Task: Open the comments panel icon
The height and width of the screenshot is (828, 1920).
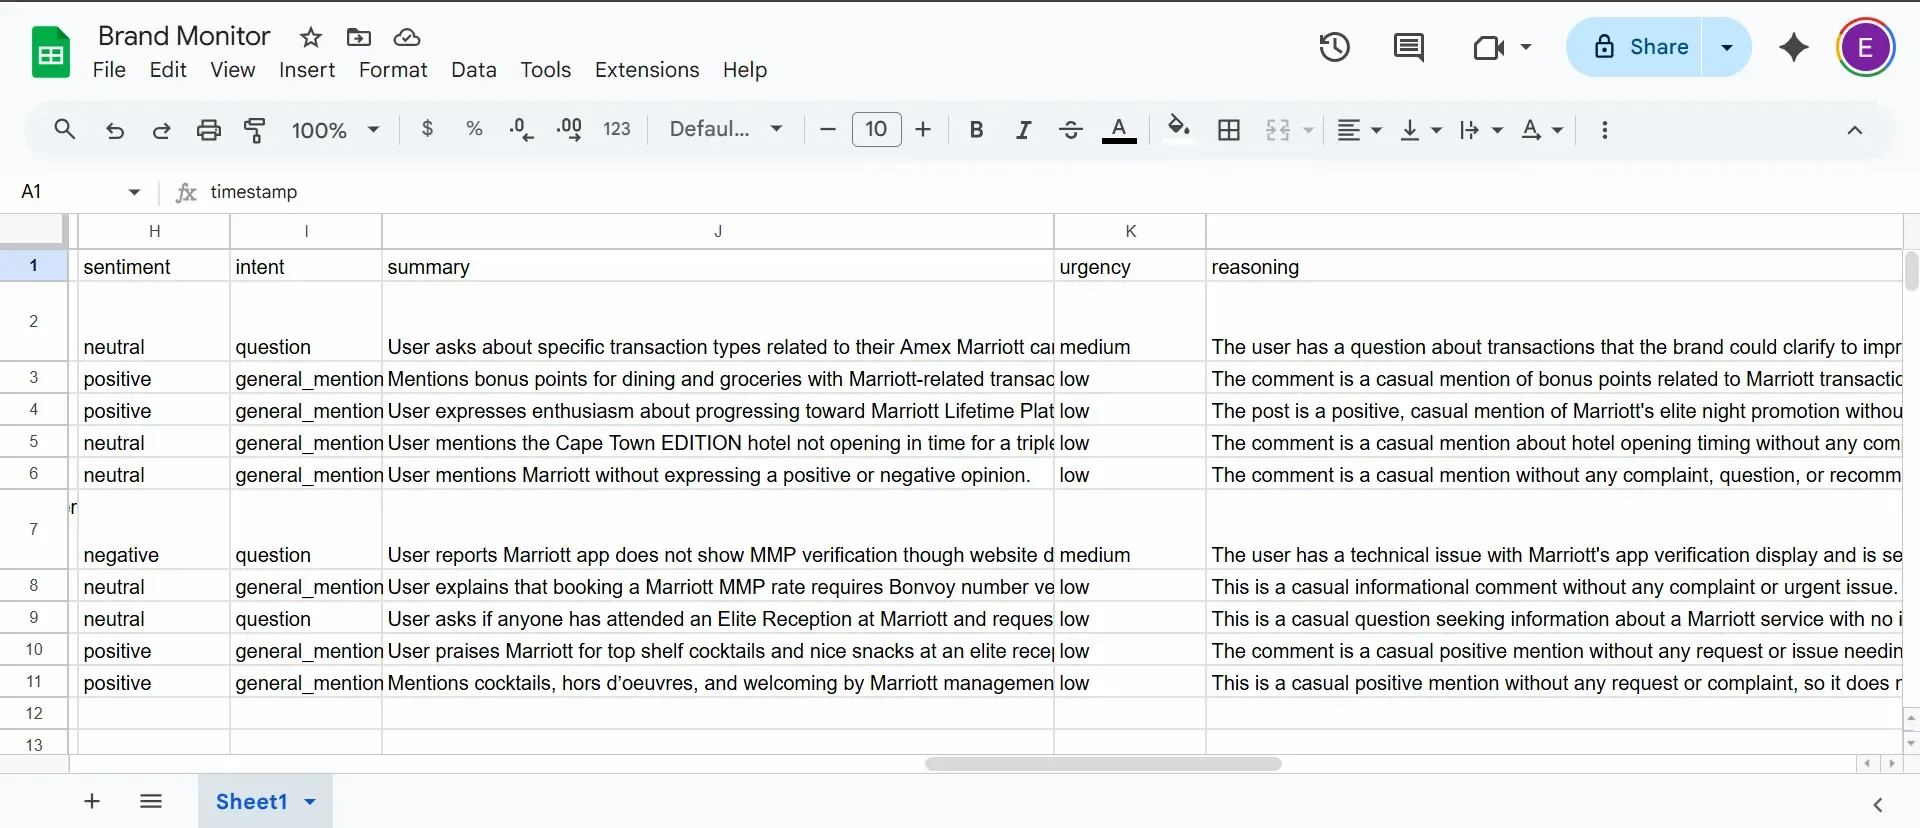Action: [1409, 47]
